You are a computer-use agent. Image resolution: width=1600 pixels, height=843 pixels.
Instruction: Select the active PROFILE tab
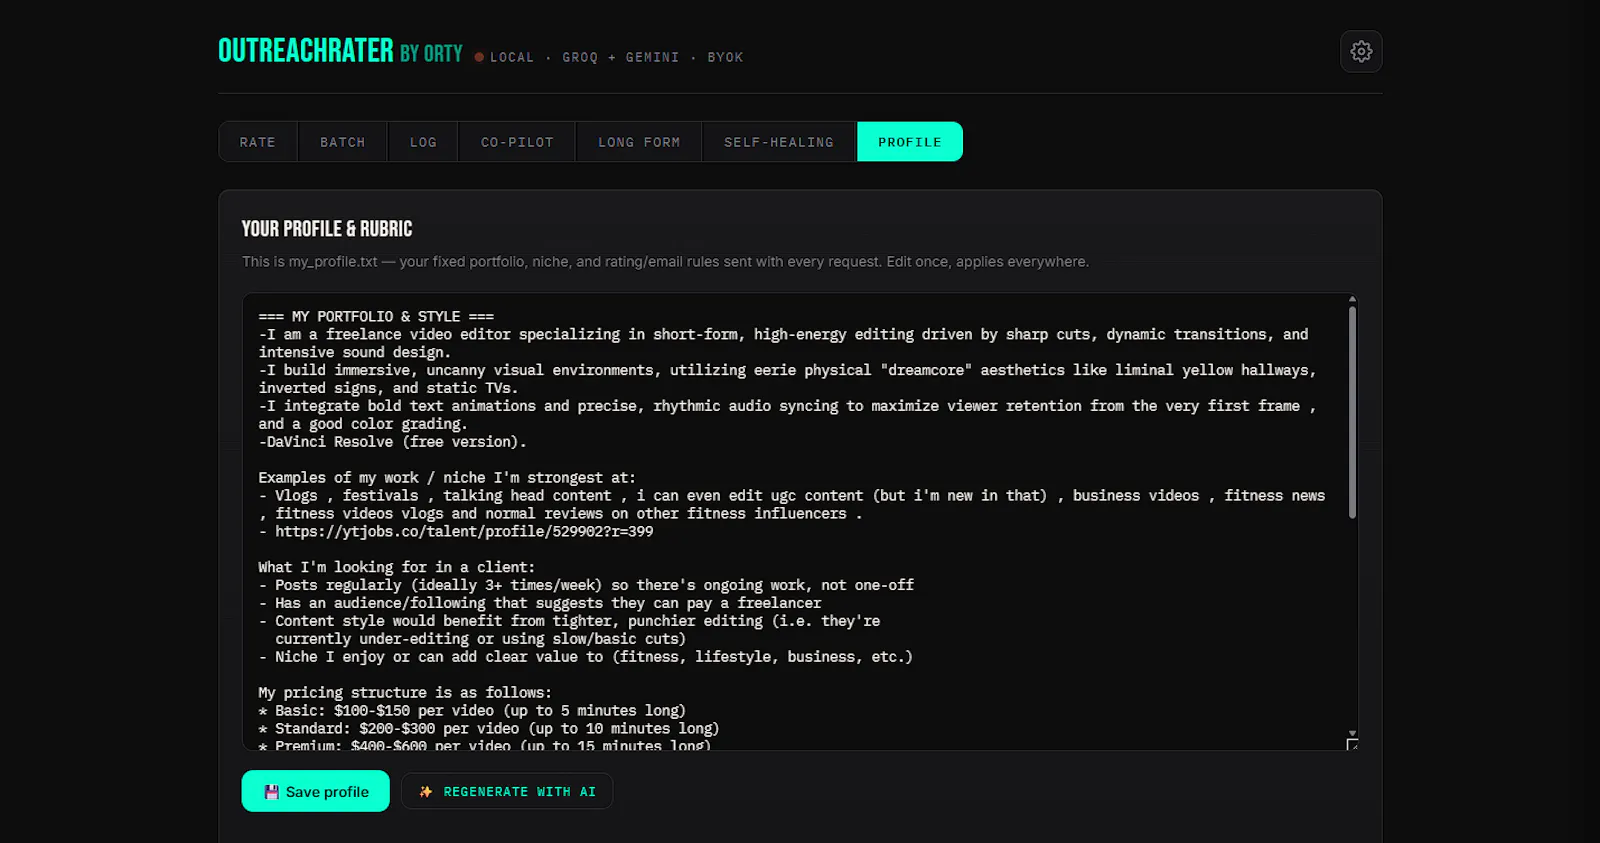910,142
